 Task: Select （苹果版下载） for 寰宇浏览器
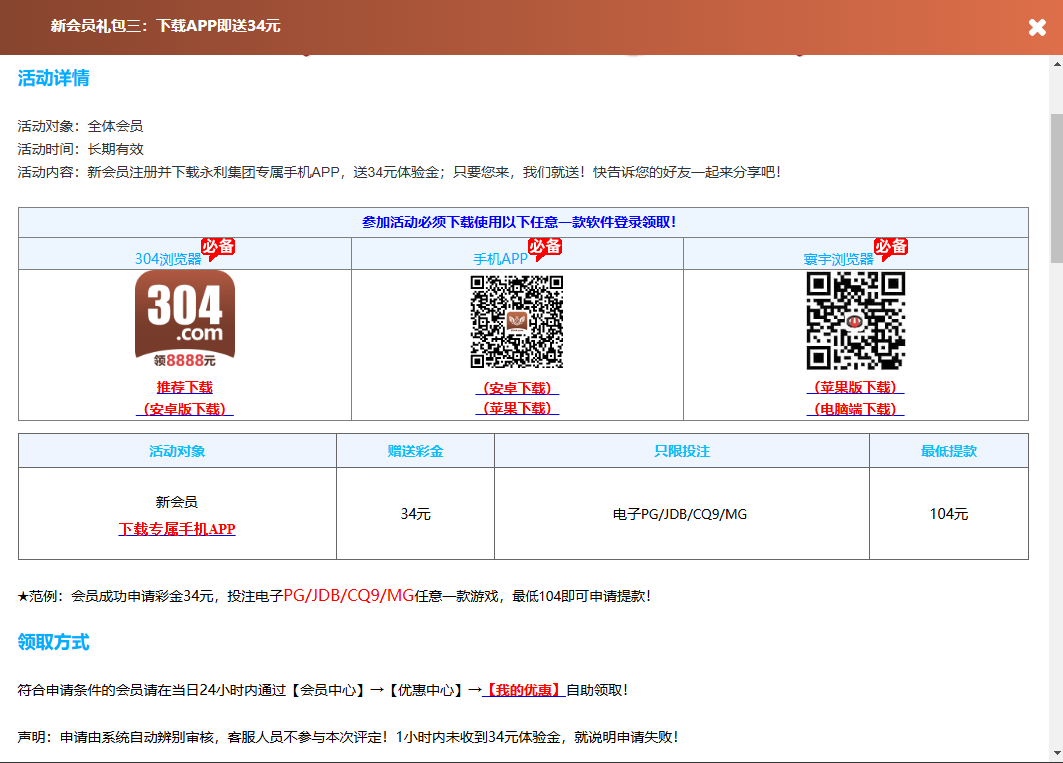tap(855, 387)
